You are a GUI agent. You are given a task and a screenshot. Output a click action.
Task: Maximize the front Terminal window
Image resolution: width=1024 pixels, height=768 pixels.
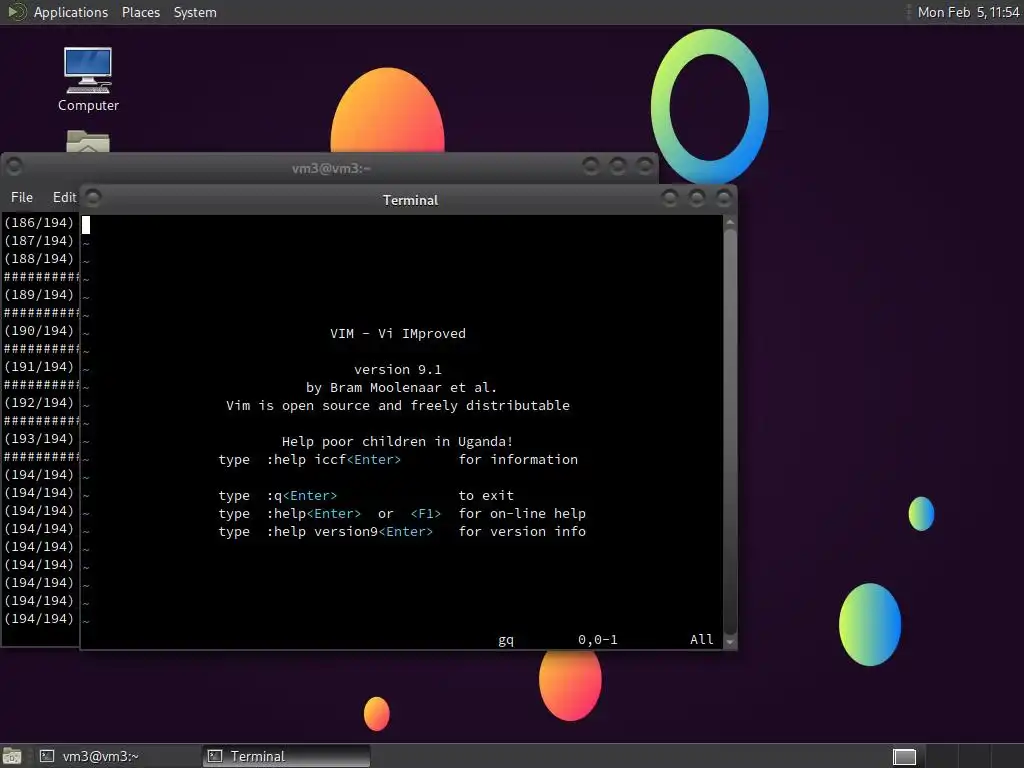click(x=697, y=197)
